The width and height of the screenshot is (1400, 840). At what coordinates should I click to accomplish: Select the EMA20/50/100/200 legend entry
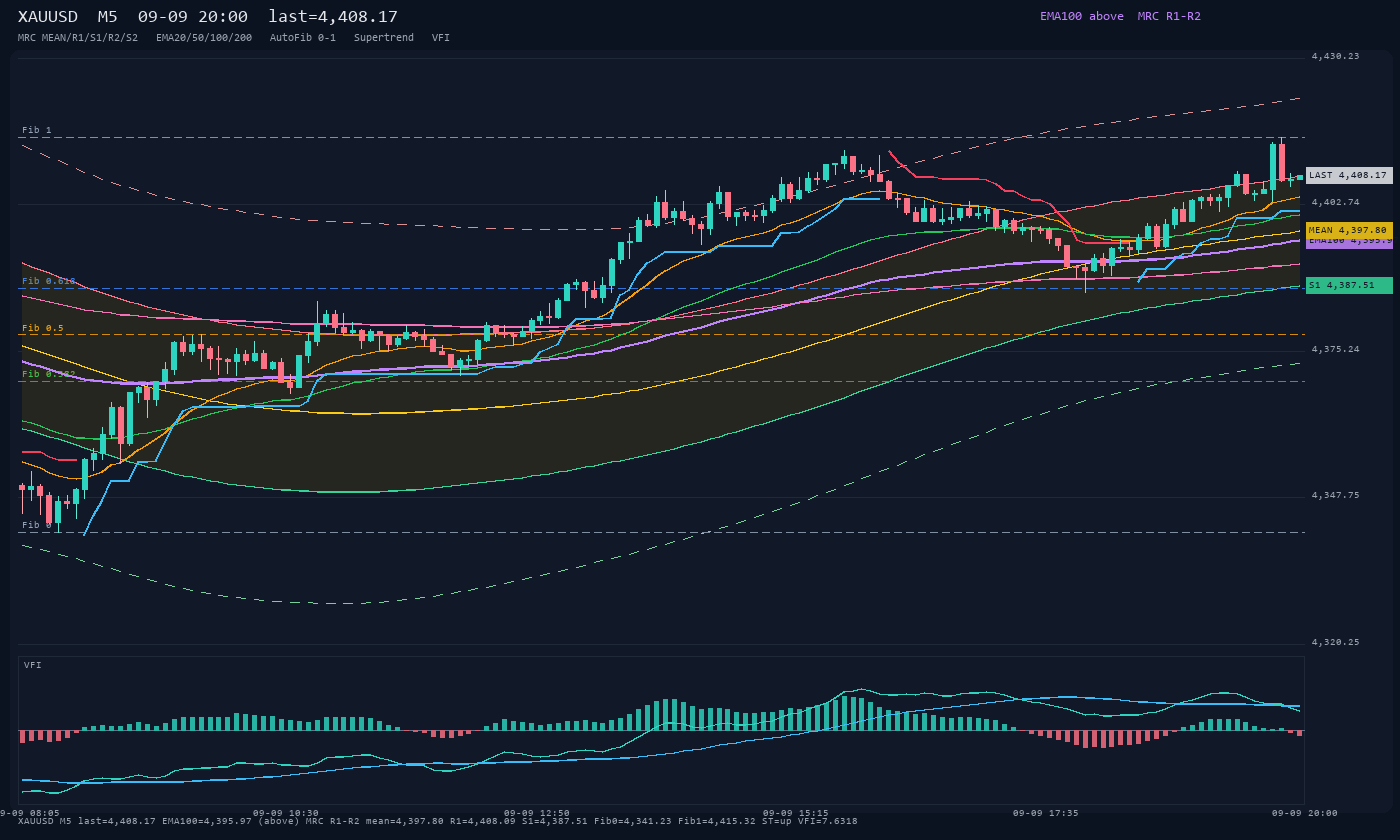(x=204, y=38)
